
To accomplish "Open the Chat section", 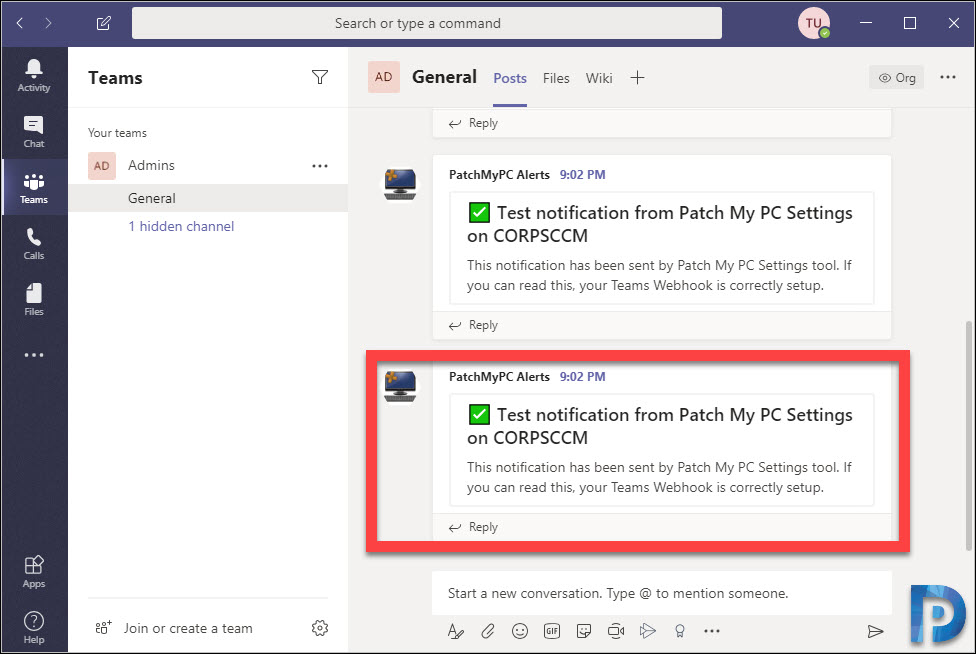I will [34, 131].
